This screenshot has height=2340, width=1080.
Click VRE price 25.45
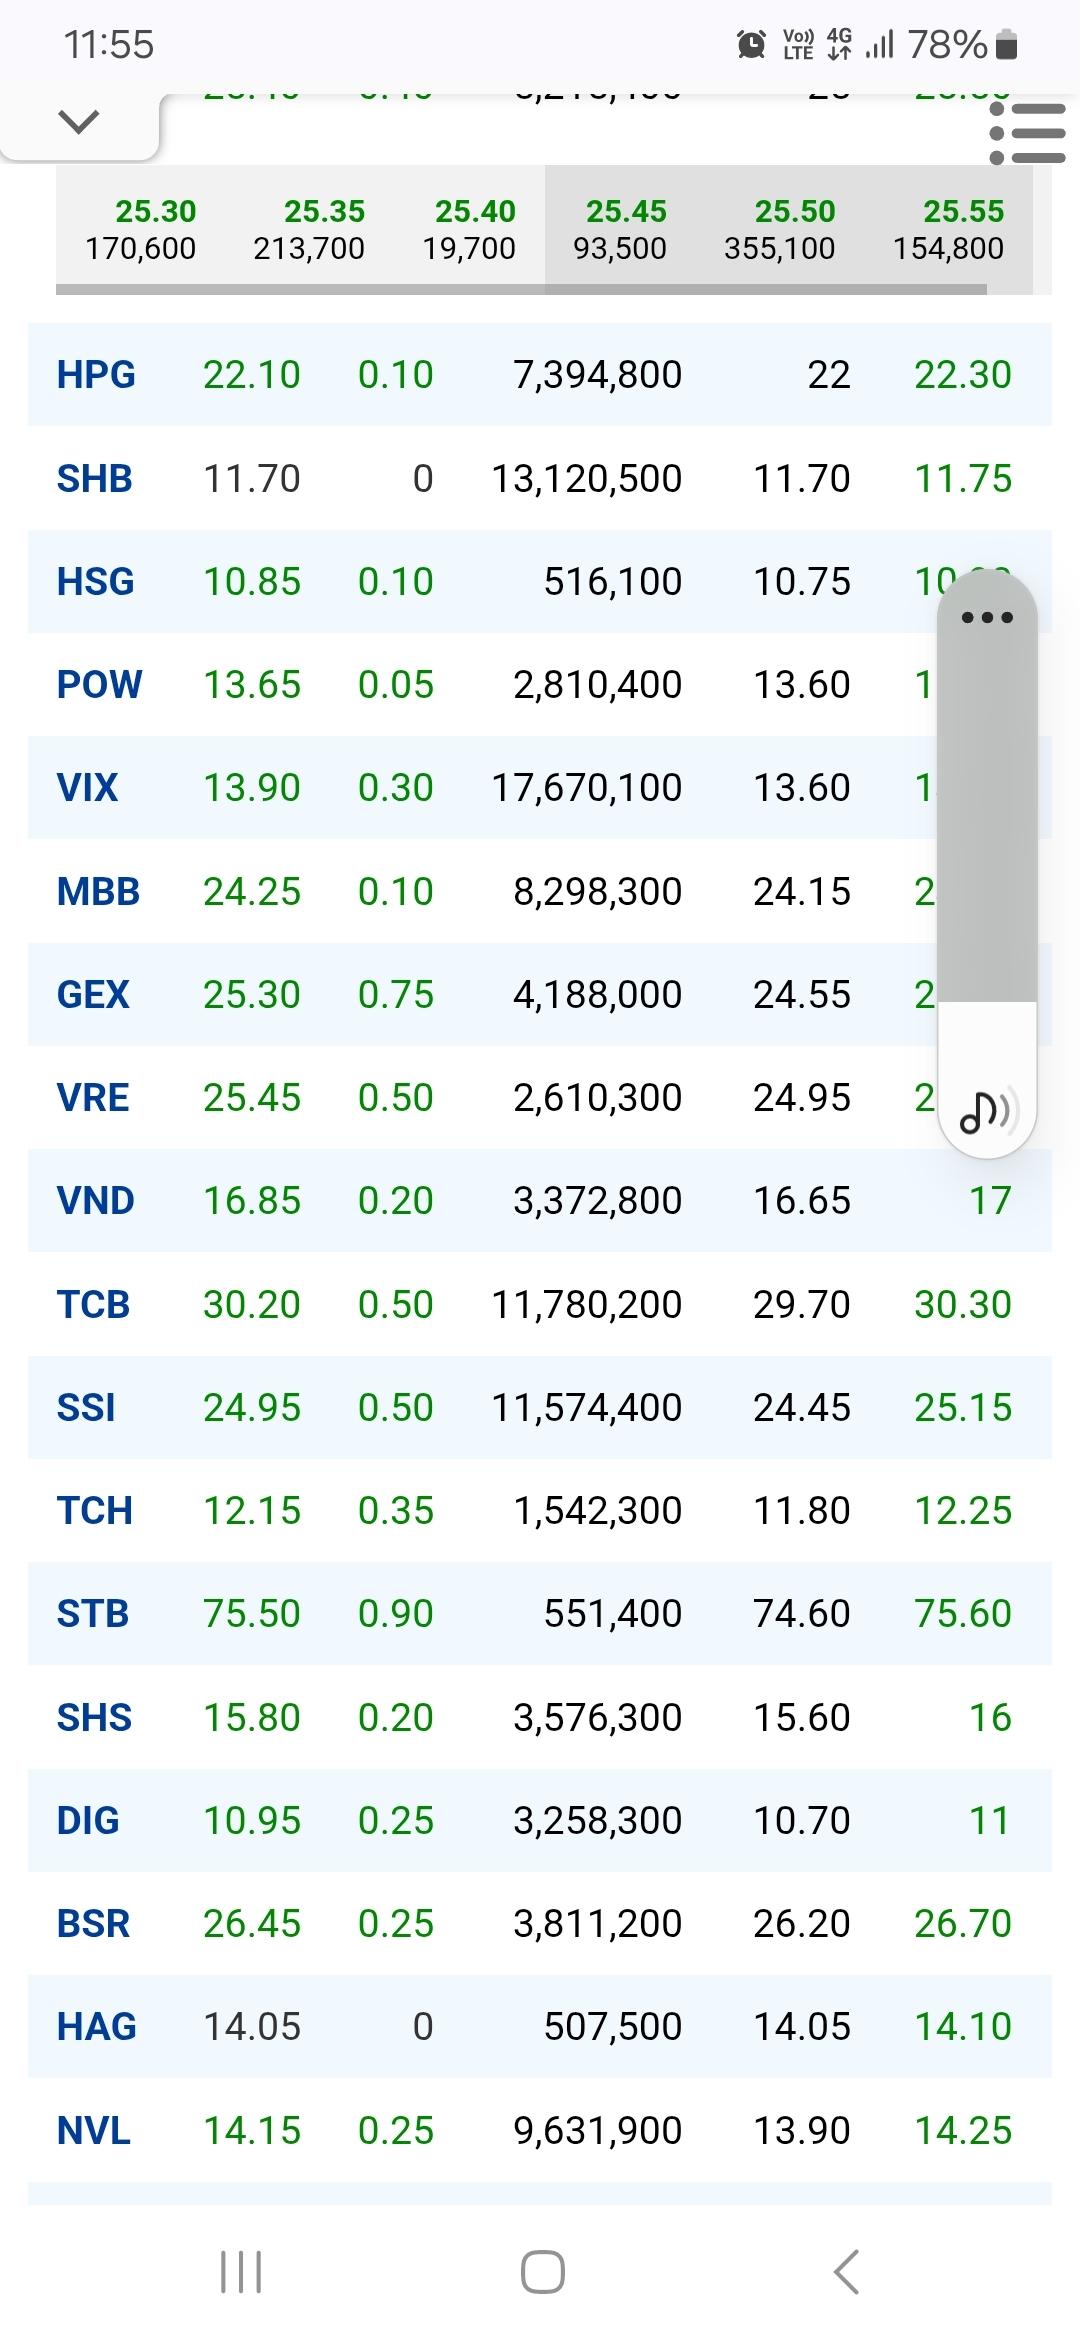point(252,1098)
